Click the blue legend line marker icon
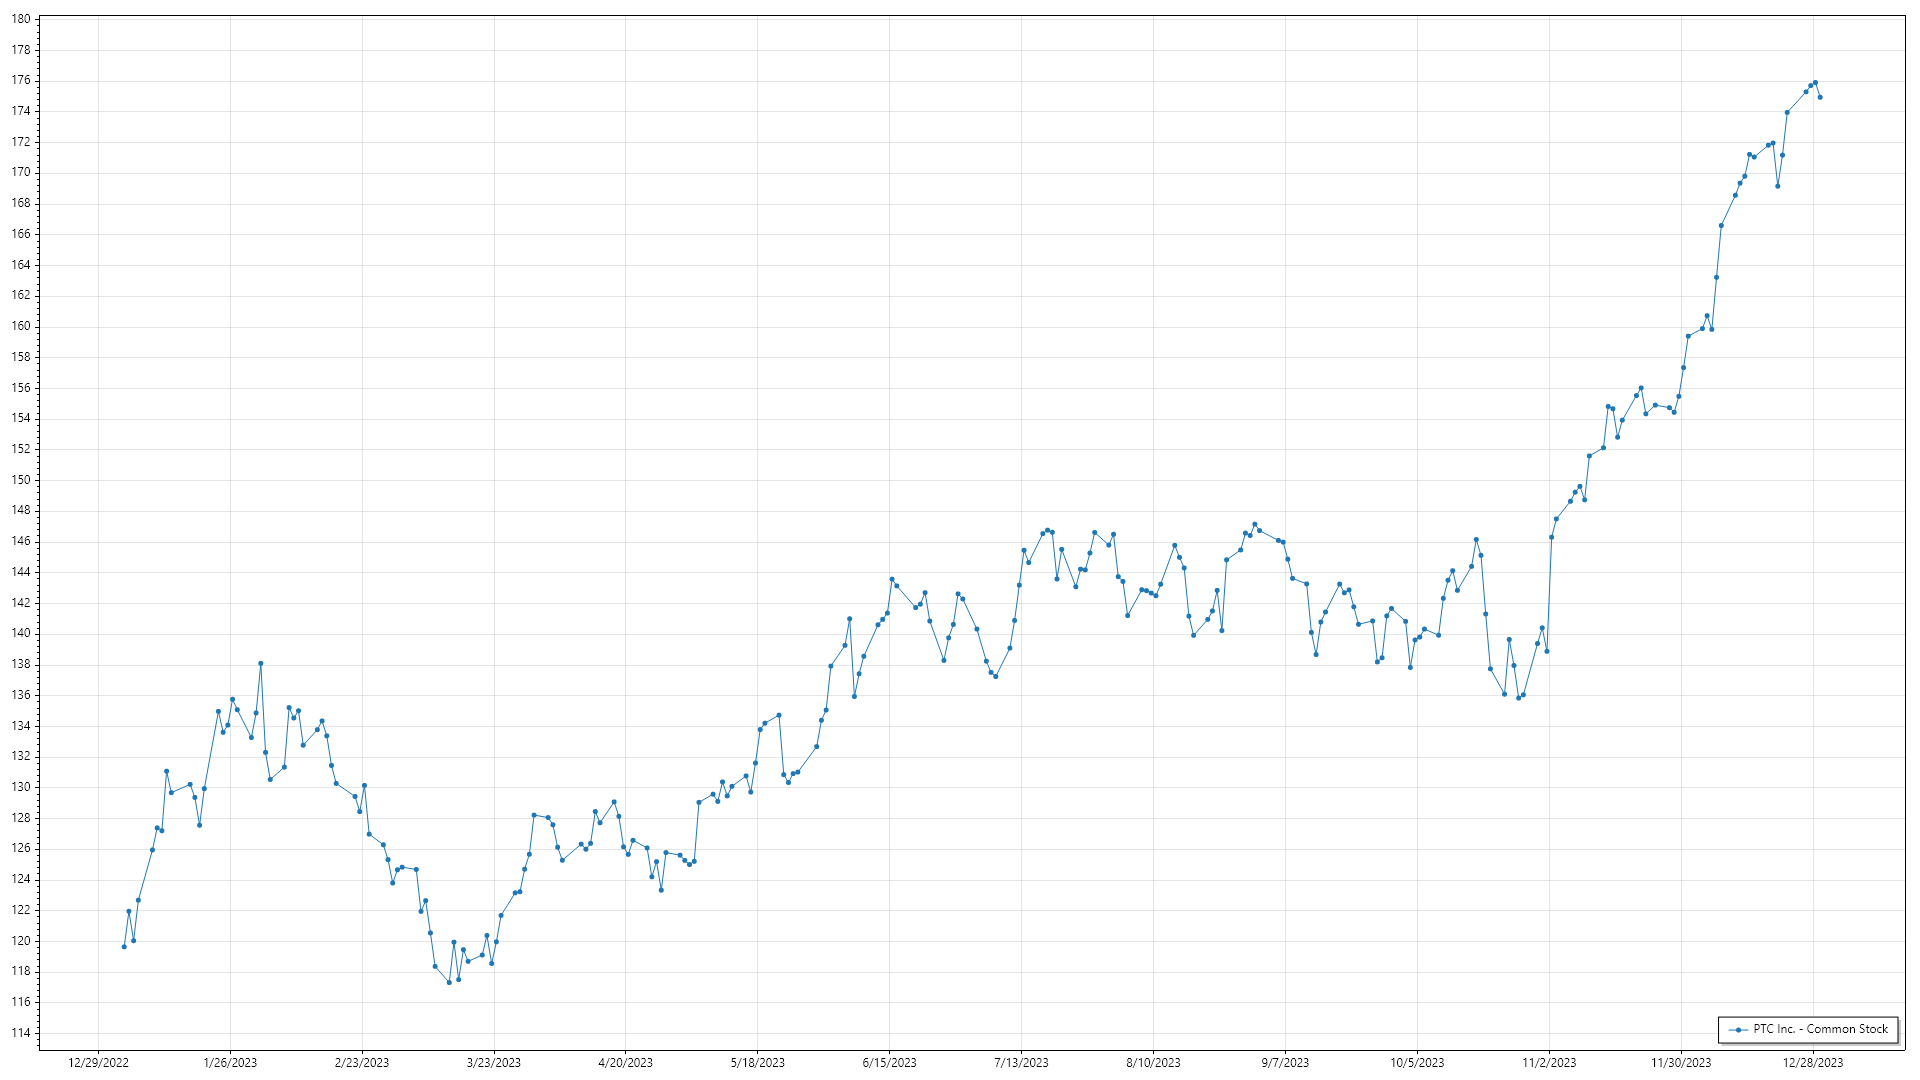 [x=1739, y=1030]
